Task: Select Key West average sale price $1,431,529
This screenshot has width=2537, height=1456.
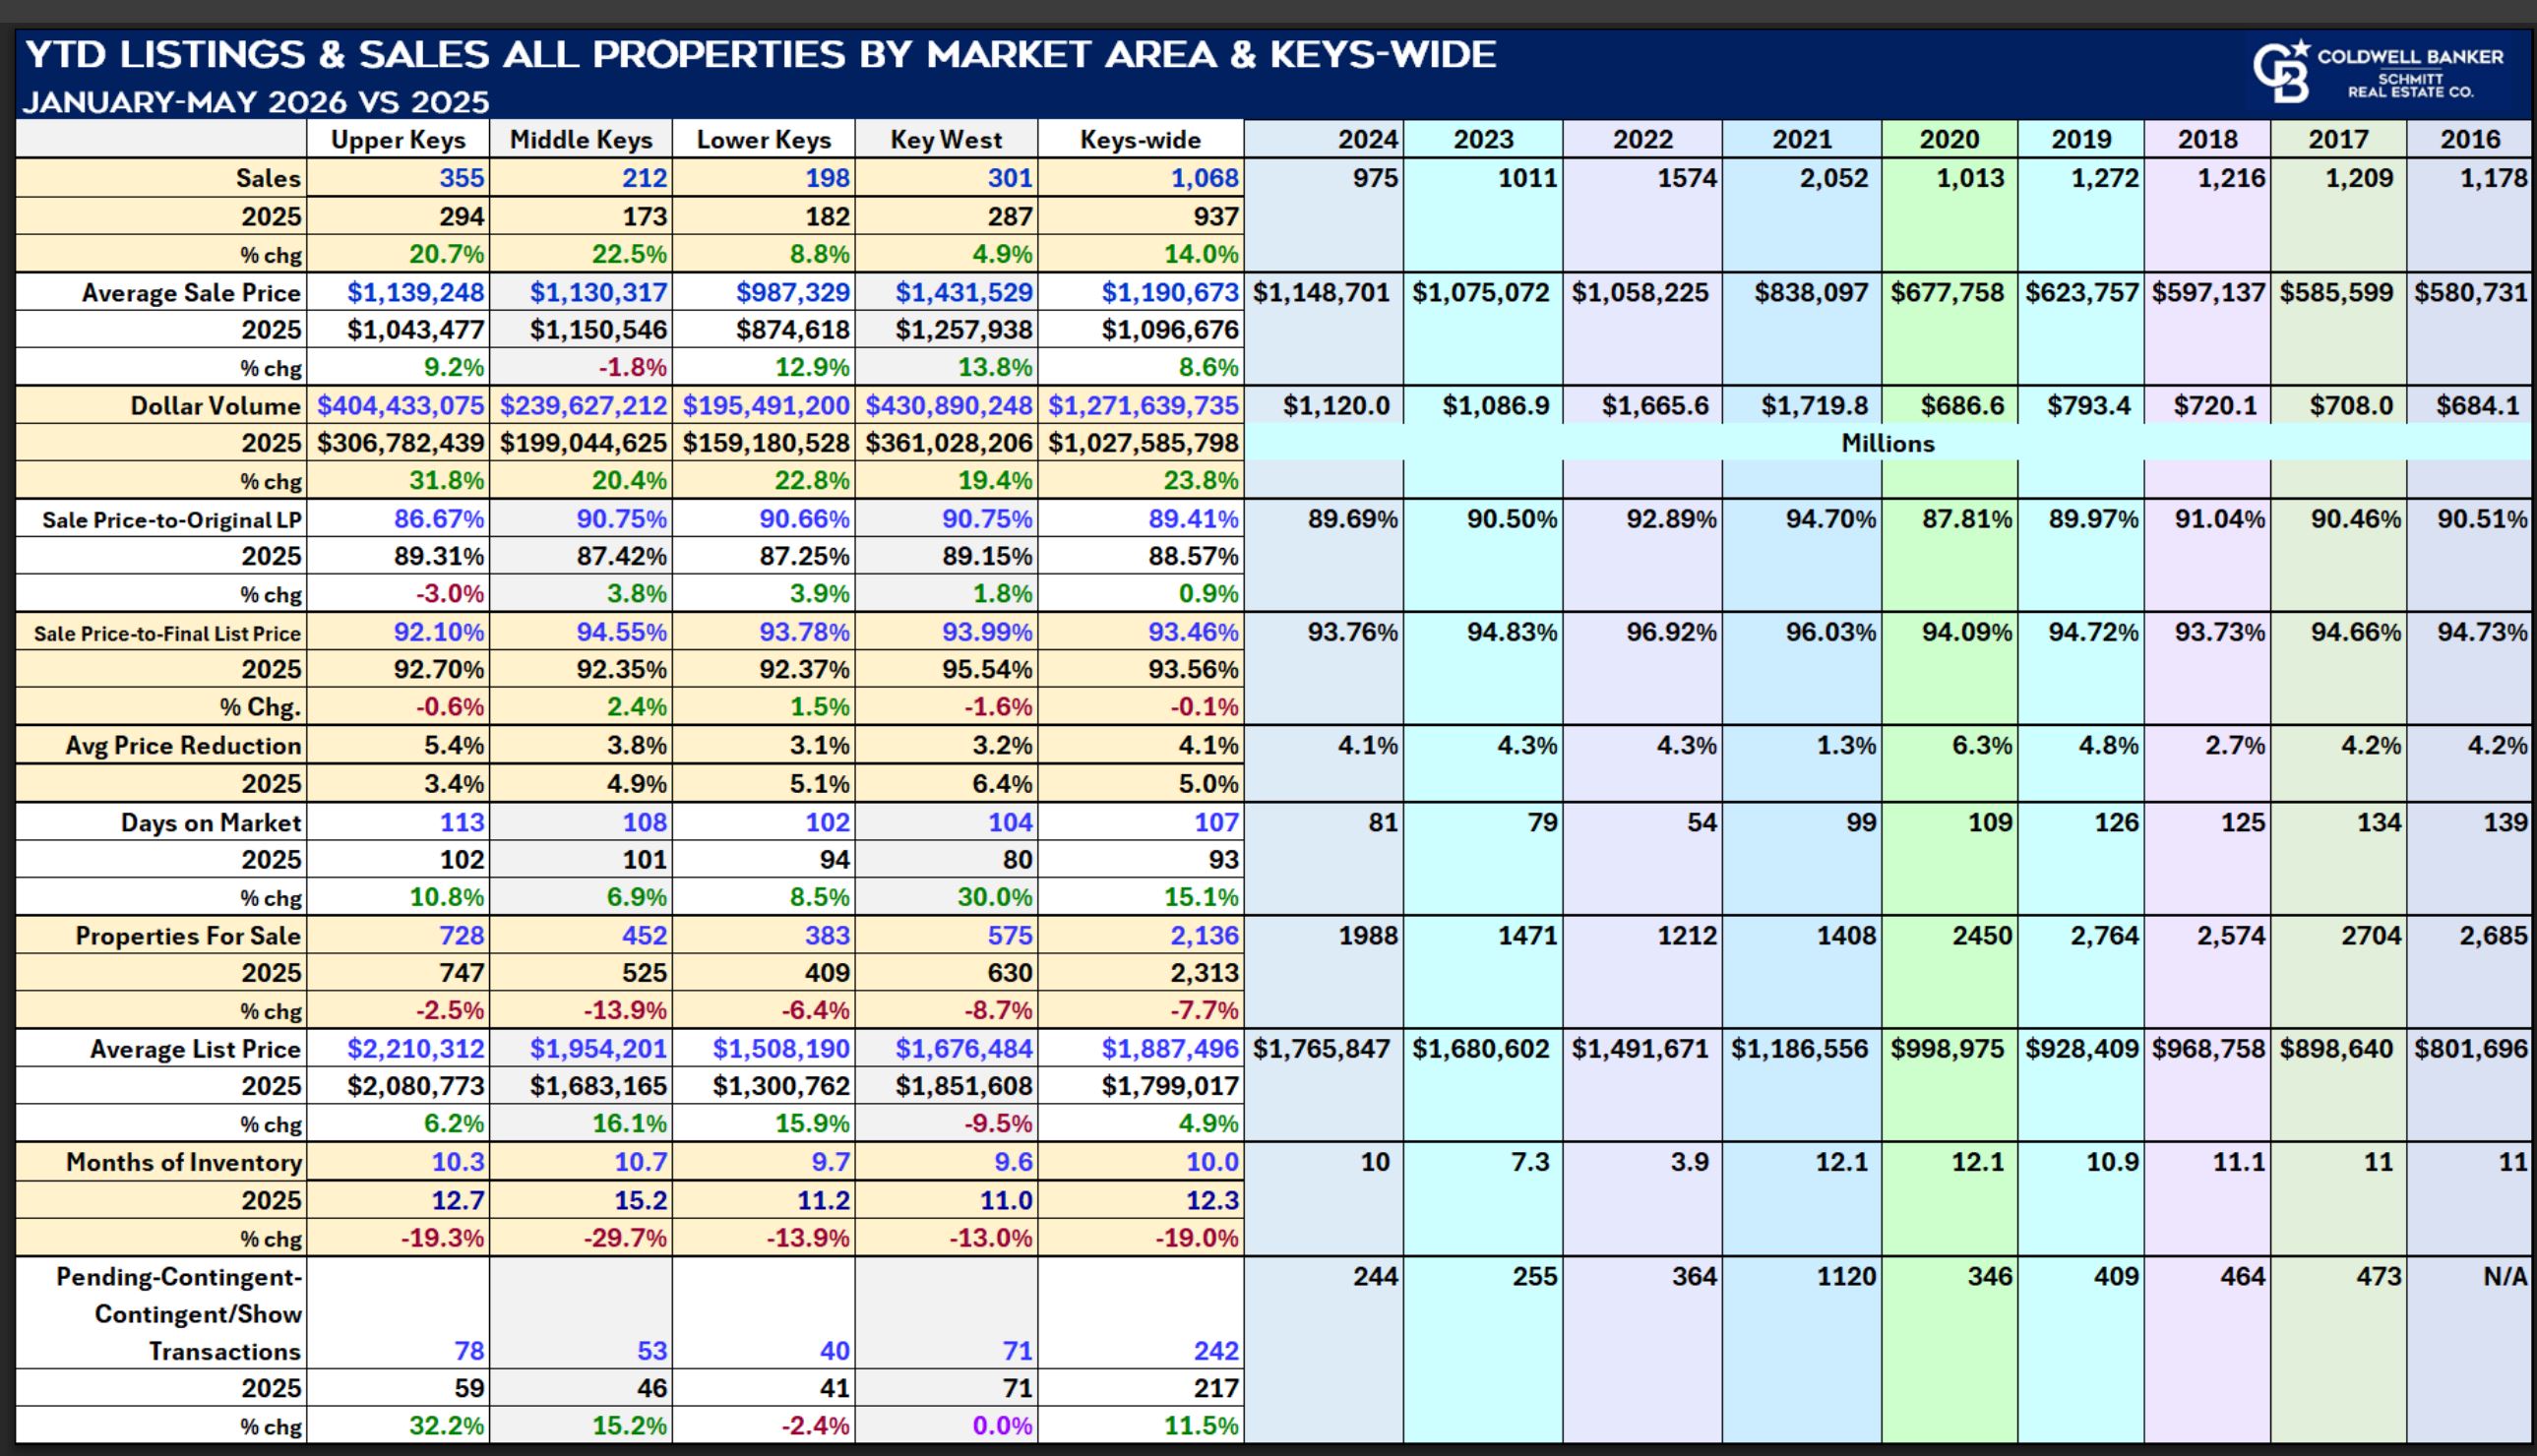Action: (964, 293)
